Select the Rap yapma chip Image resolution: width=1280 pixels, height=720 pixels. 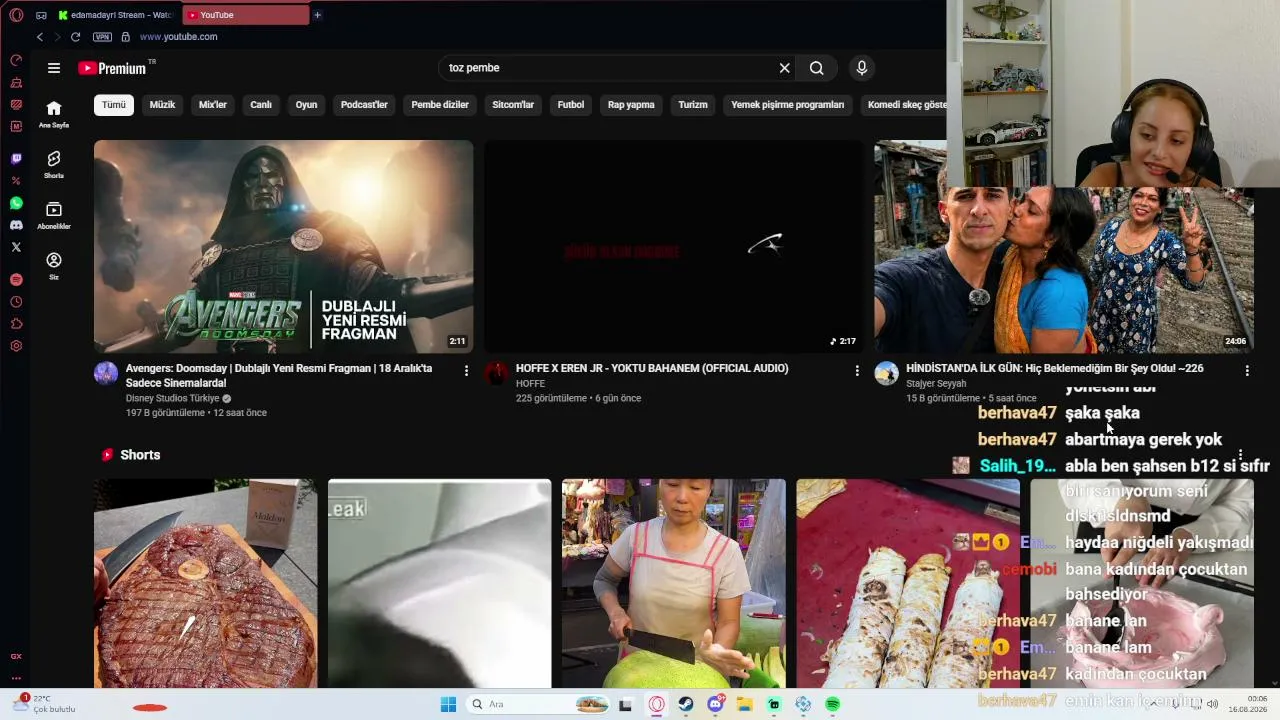pyautogui.click(x=631, y=105)
